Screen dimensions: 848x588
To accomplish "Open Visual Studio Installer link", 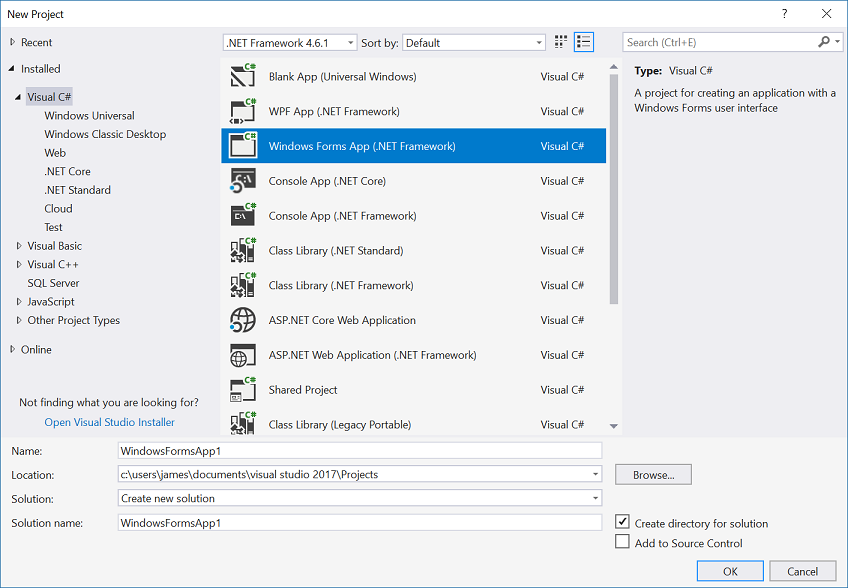I will (x=109, y=422).
